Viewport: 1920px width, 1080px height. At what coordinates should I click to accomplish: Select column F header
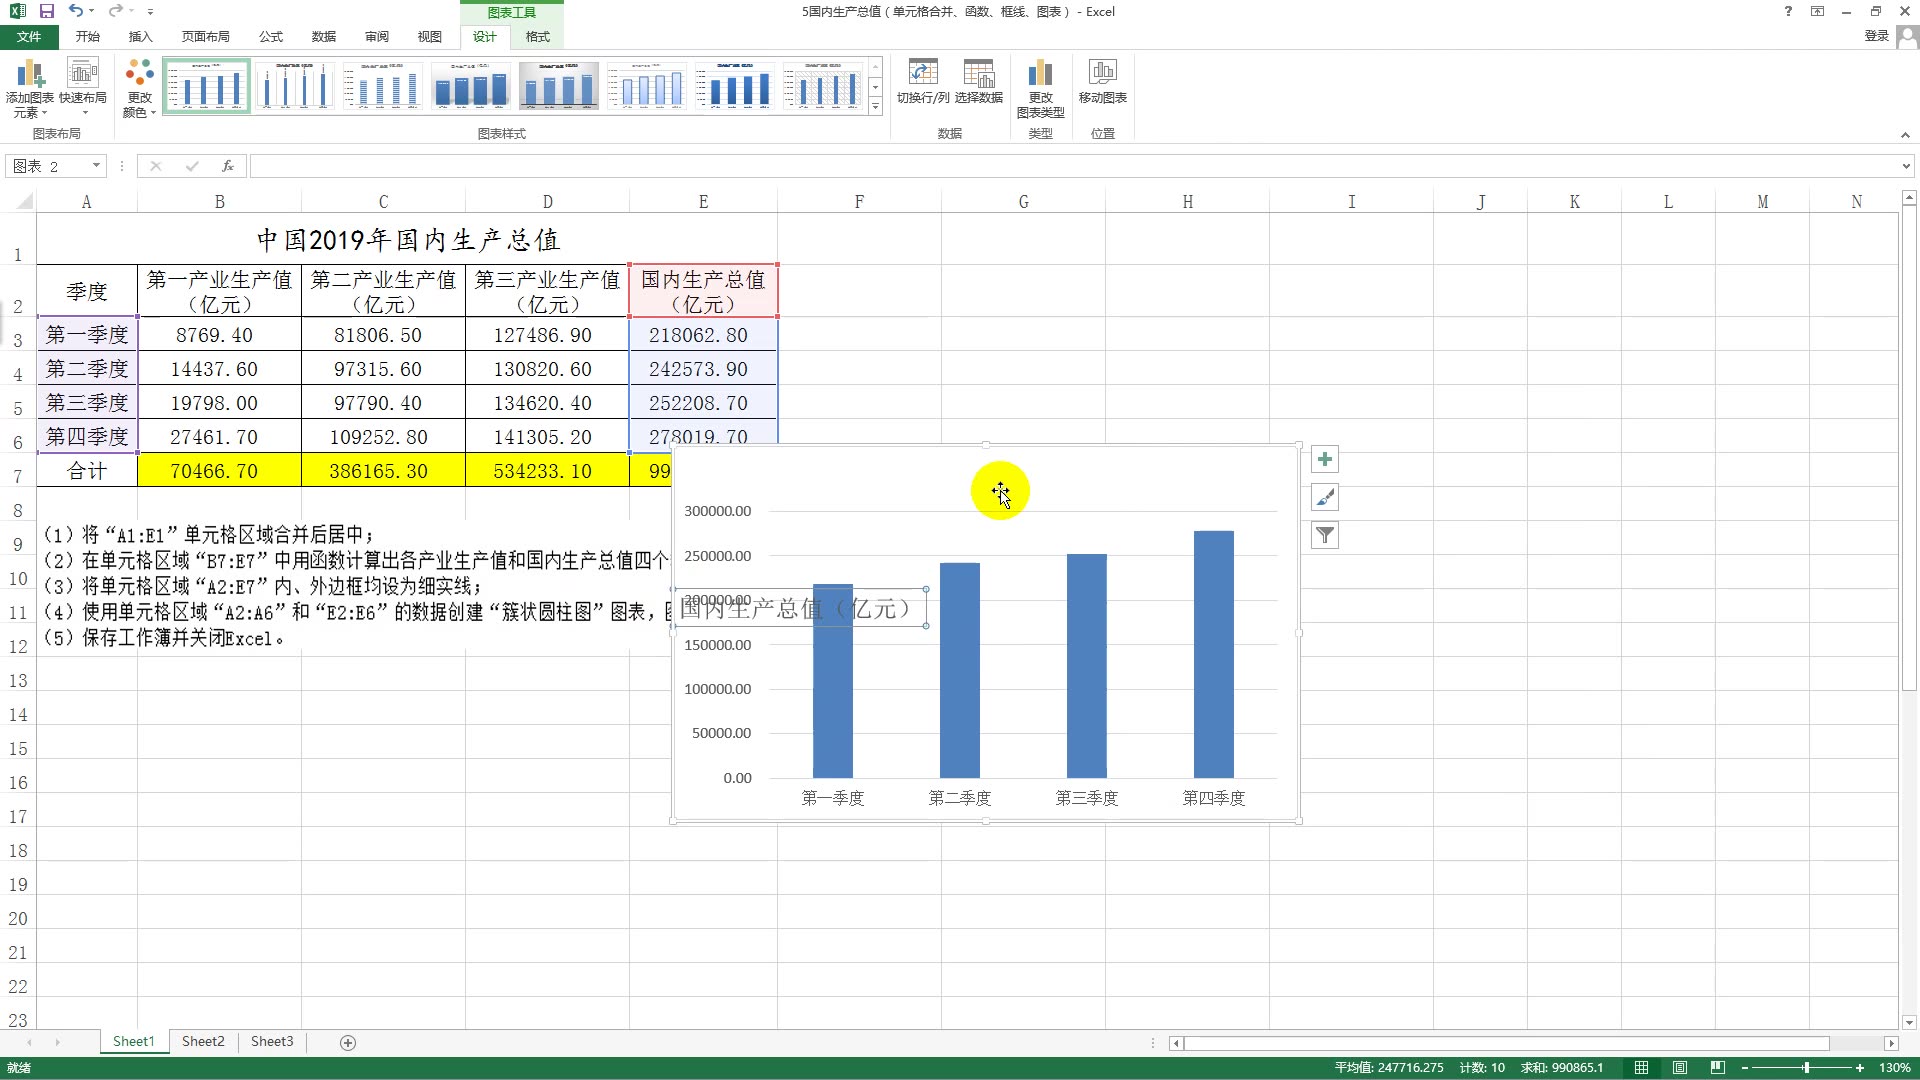[859, 201]
